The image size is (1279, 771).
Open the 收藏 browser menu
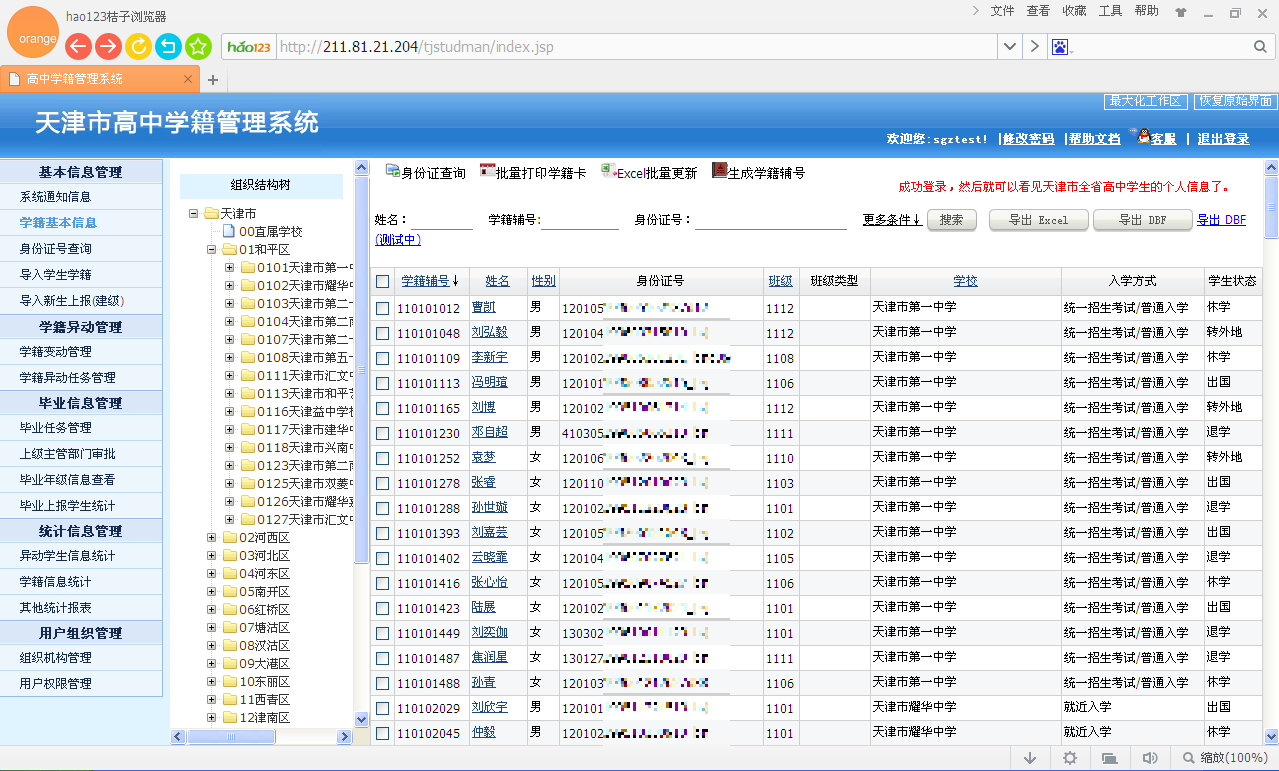[x=1074, y=11]
